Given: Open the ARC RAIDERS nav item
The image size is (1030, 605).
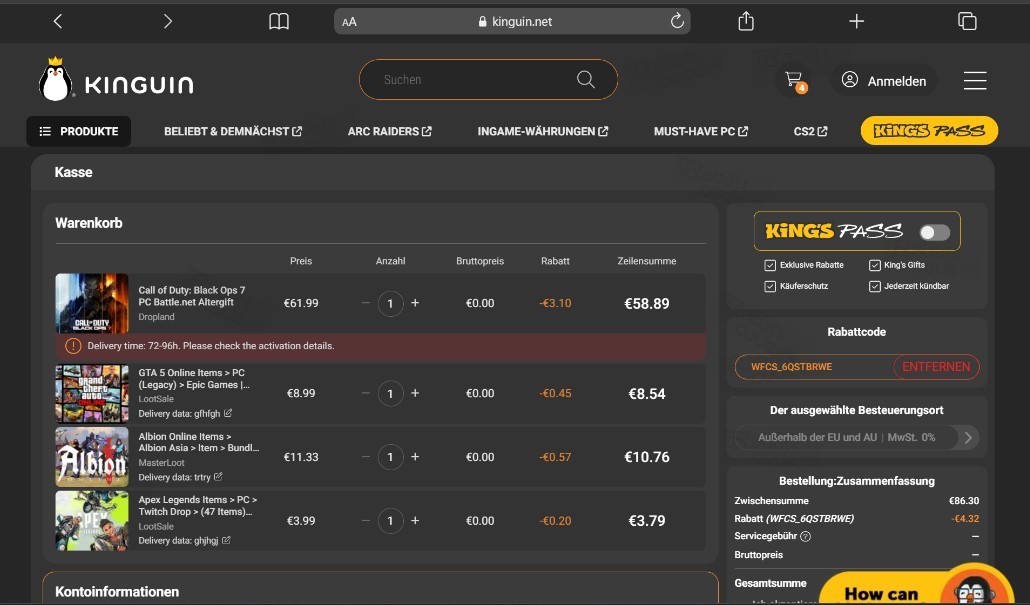Looking at the screenshot, I should pyautogui.click(x=389, y=131).
